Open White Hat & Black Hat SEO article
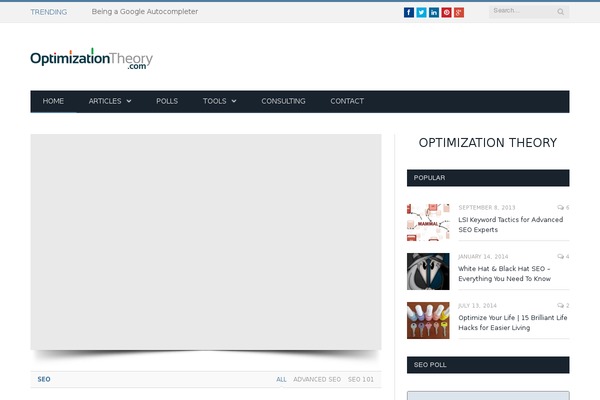 click(504, 274)
